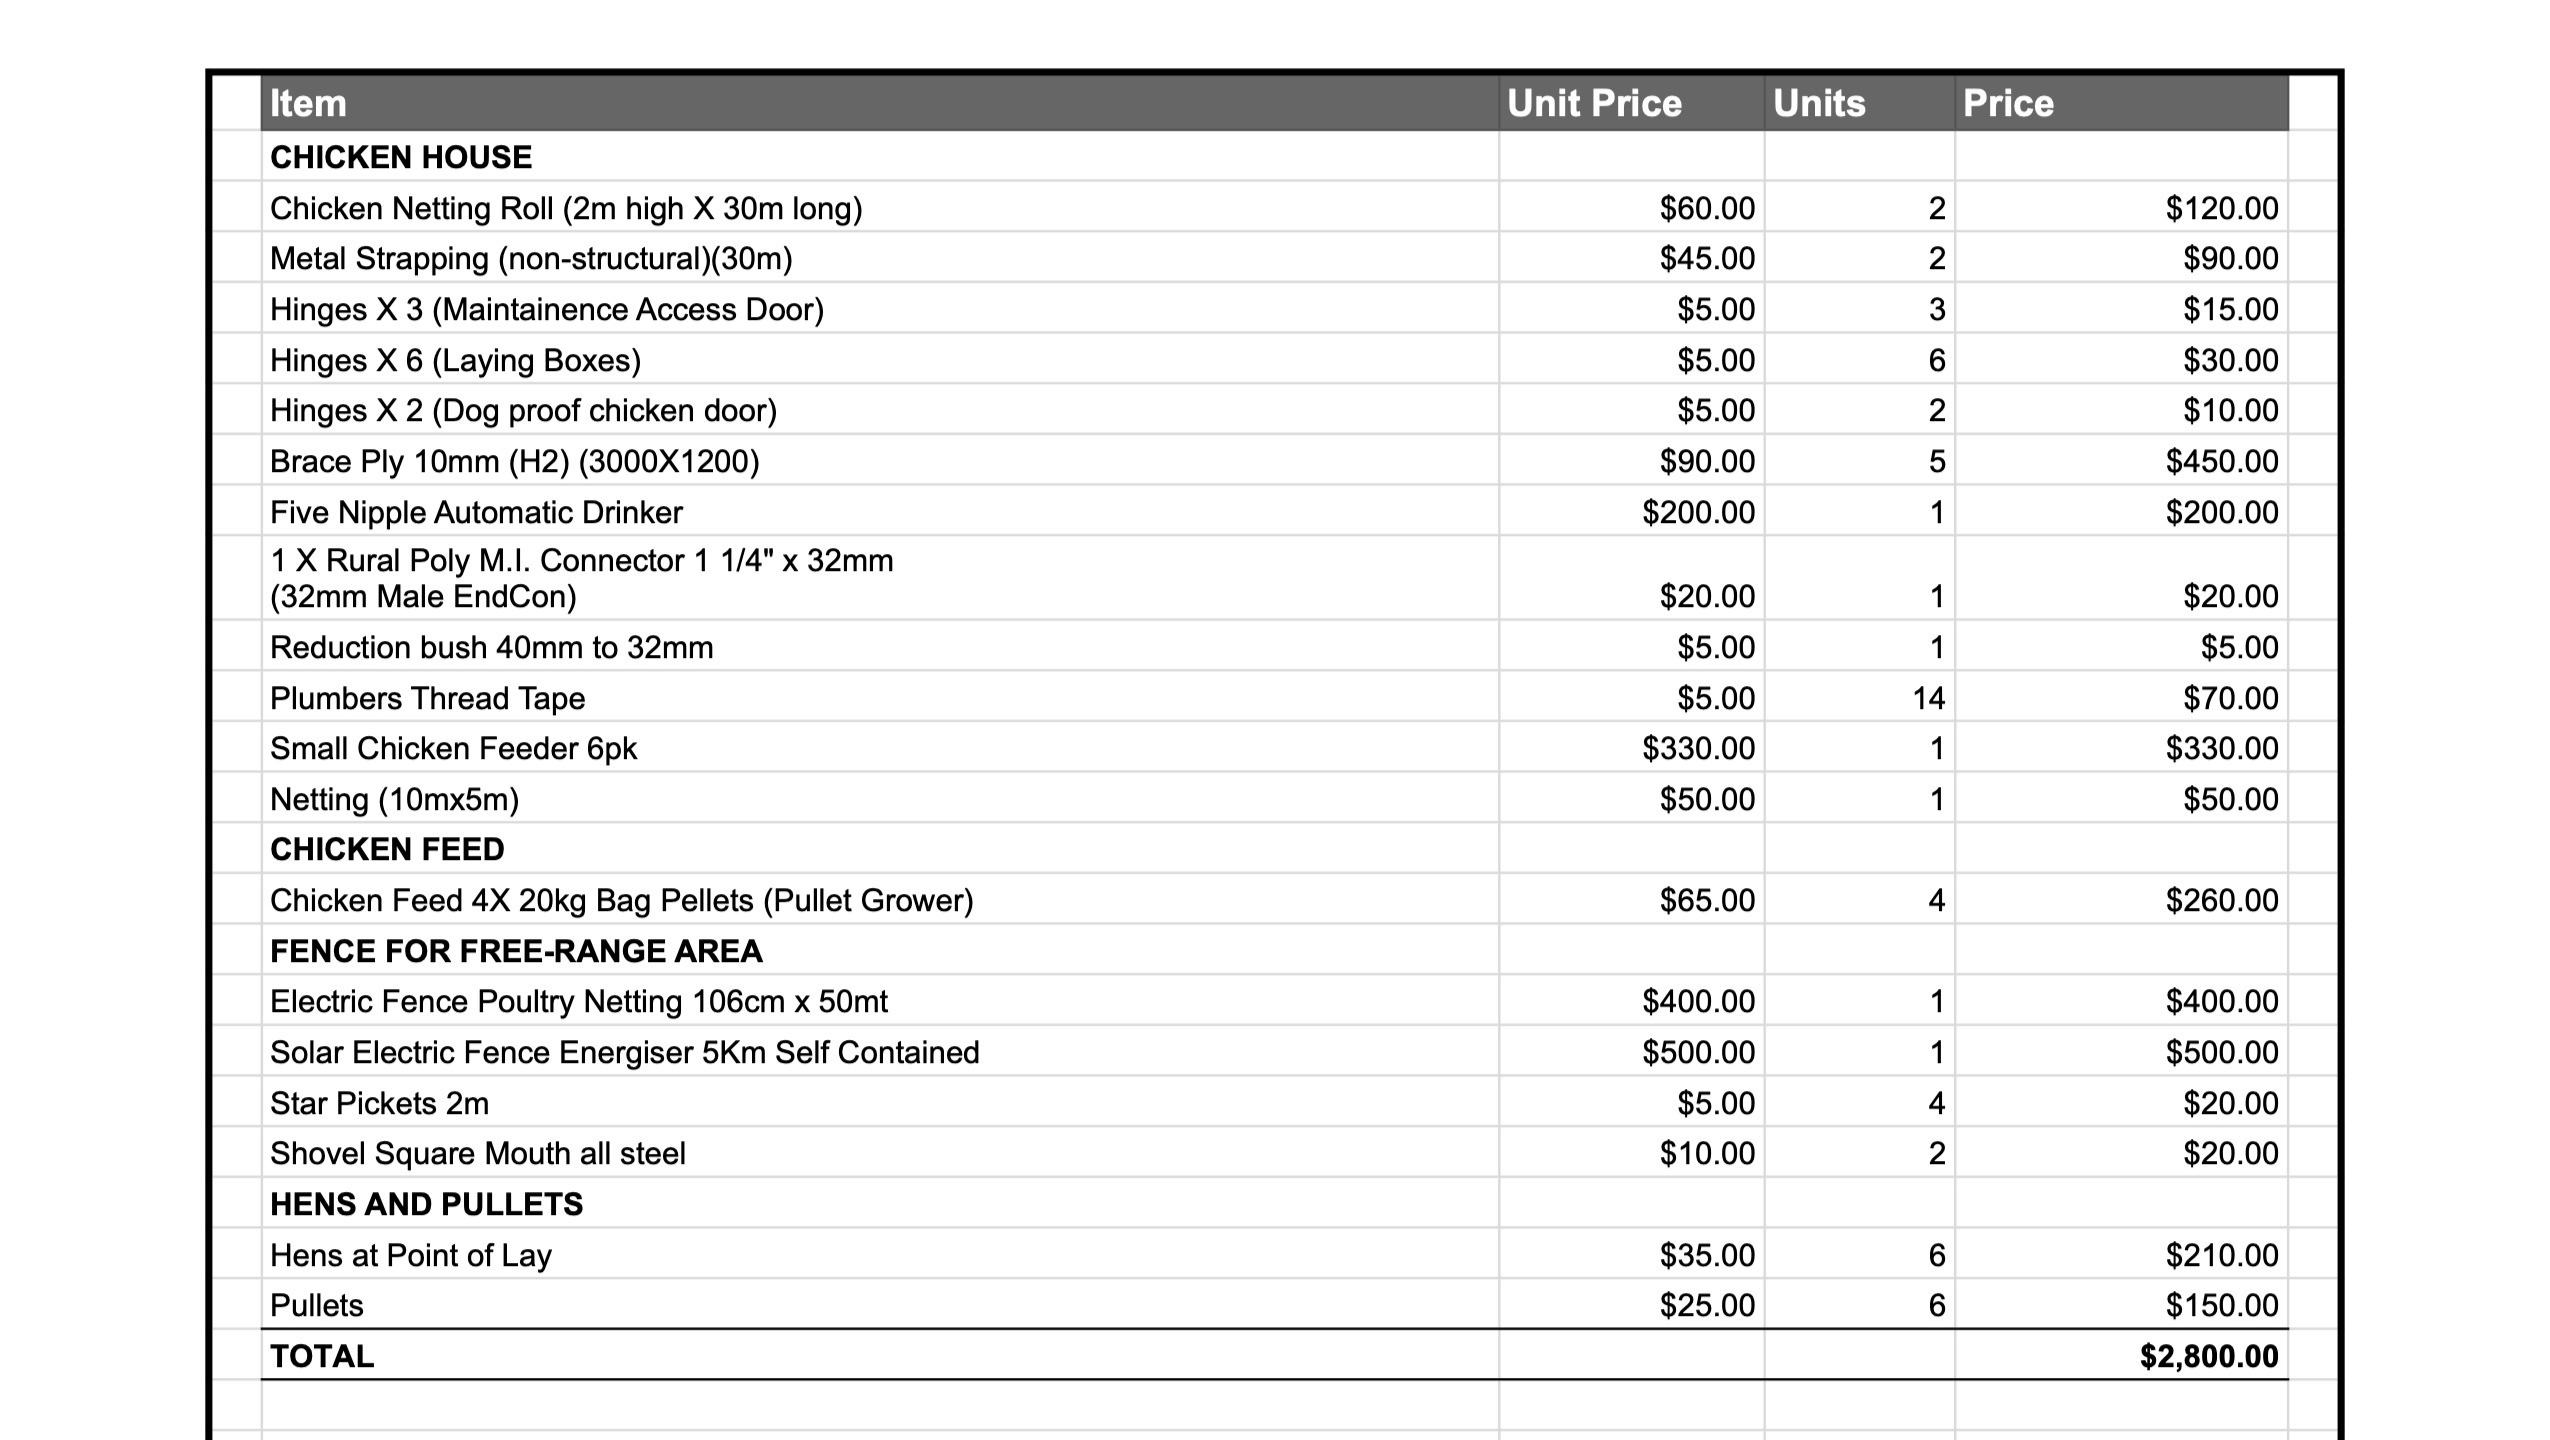Select the Five Nipple Automatic Drinker cell
The height and width of the screenshot is (1440, 2550).
pos(476,512)
